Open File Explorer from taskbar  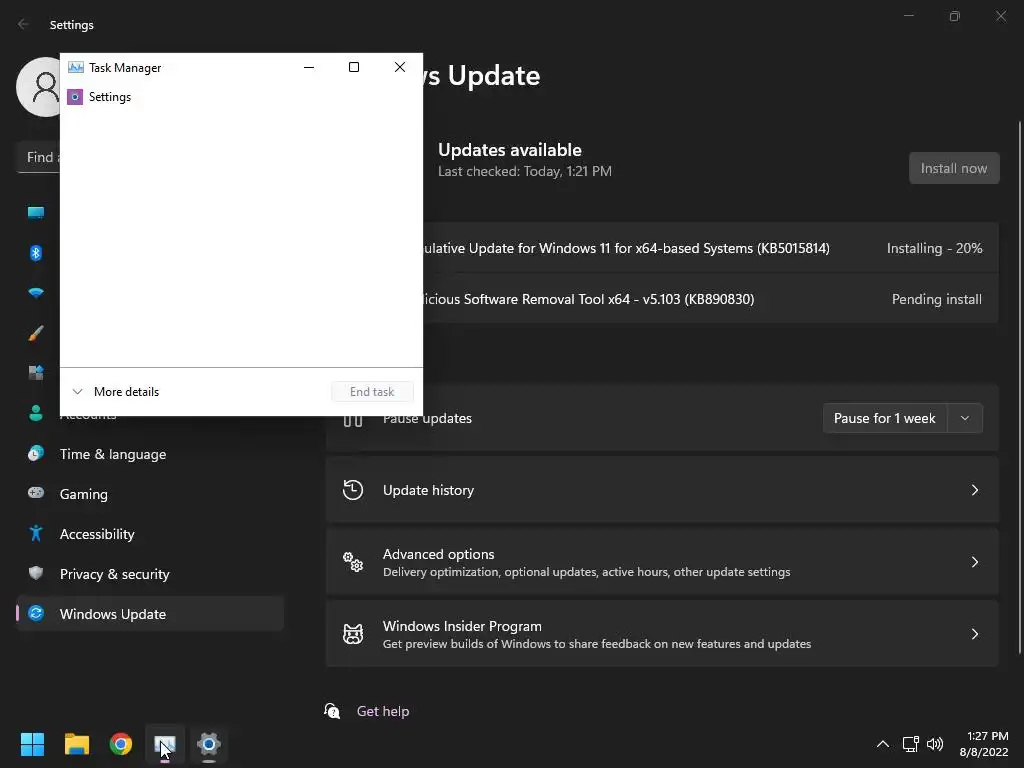tap(76, 744)
